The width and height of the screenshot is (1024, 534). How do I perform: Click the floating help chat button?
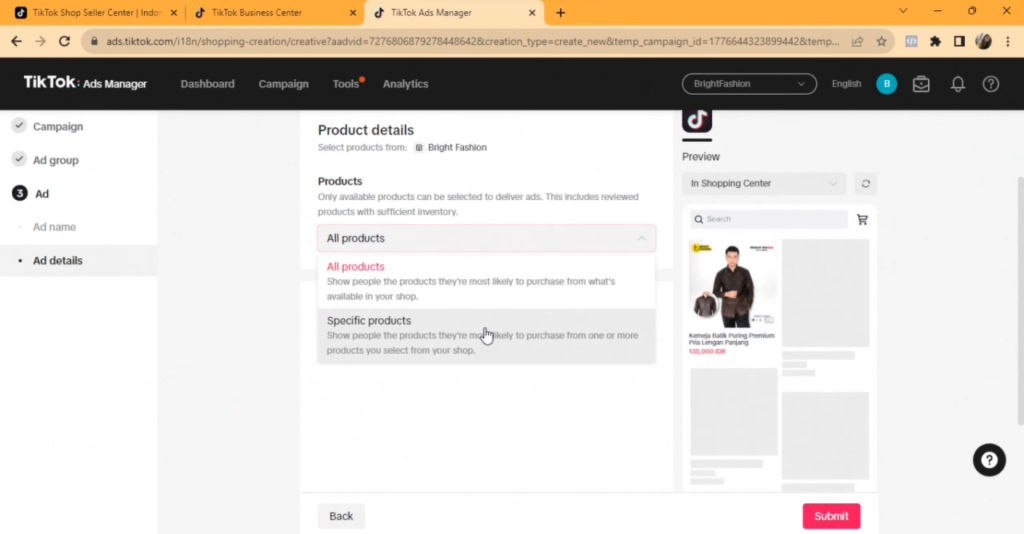click(x=988, y=460)
